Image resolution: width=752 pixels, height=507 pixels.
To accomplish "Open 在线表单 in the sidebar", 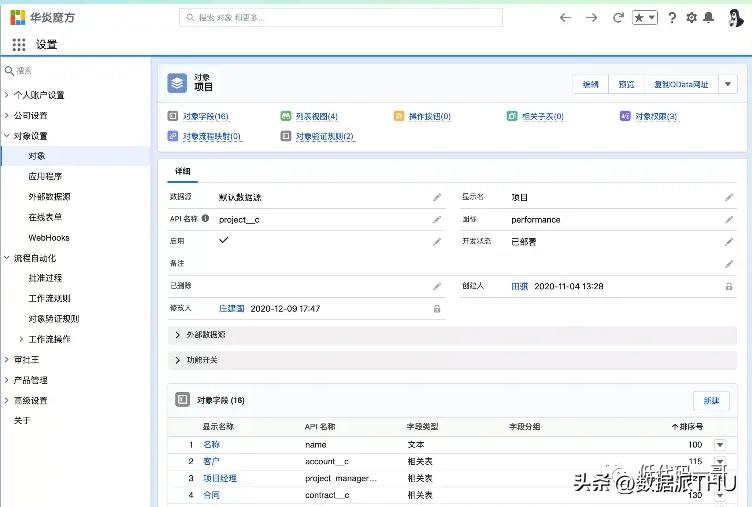I will tap(45, 217).
